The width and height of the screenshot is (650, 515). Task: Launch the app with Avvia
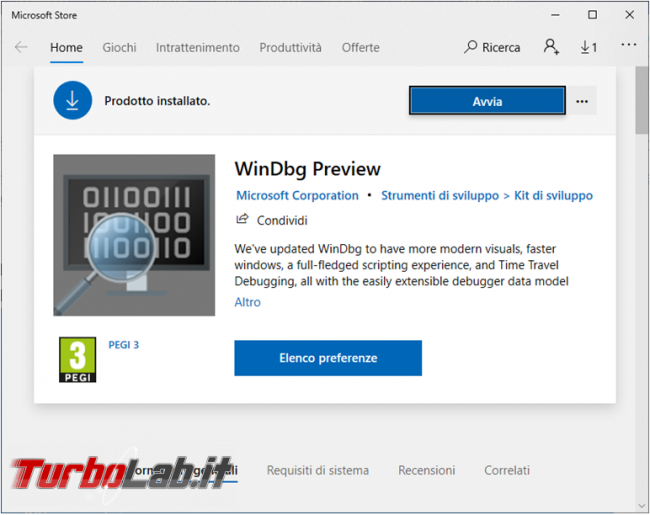point(487,101)
